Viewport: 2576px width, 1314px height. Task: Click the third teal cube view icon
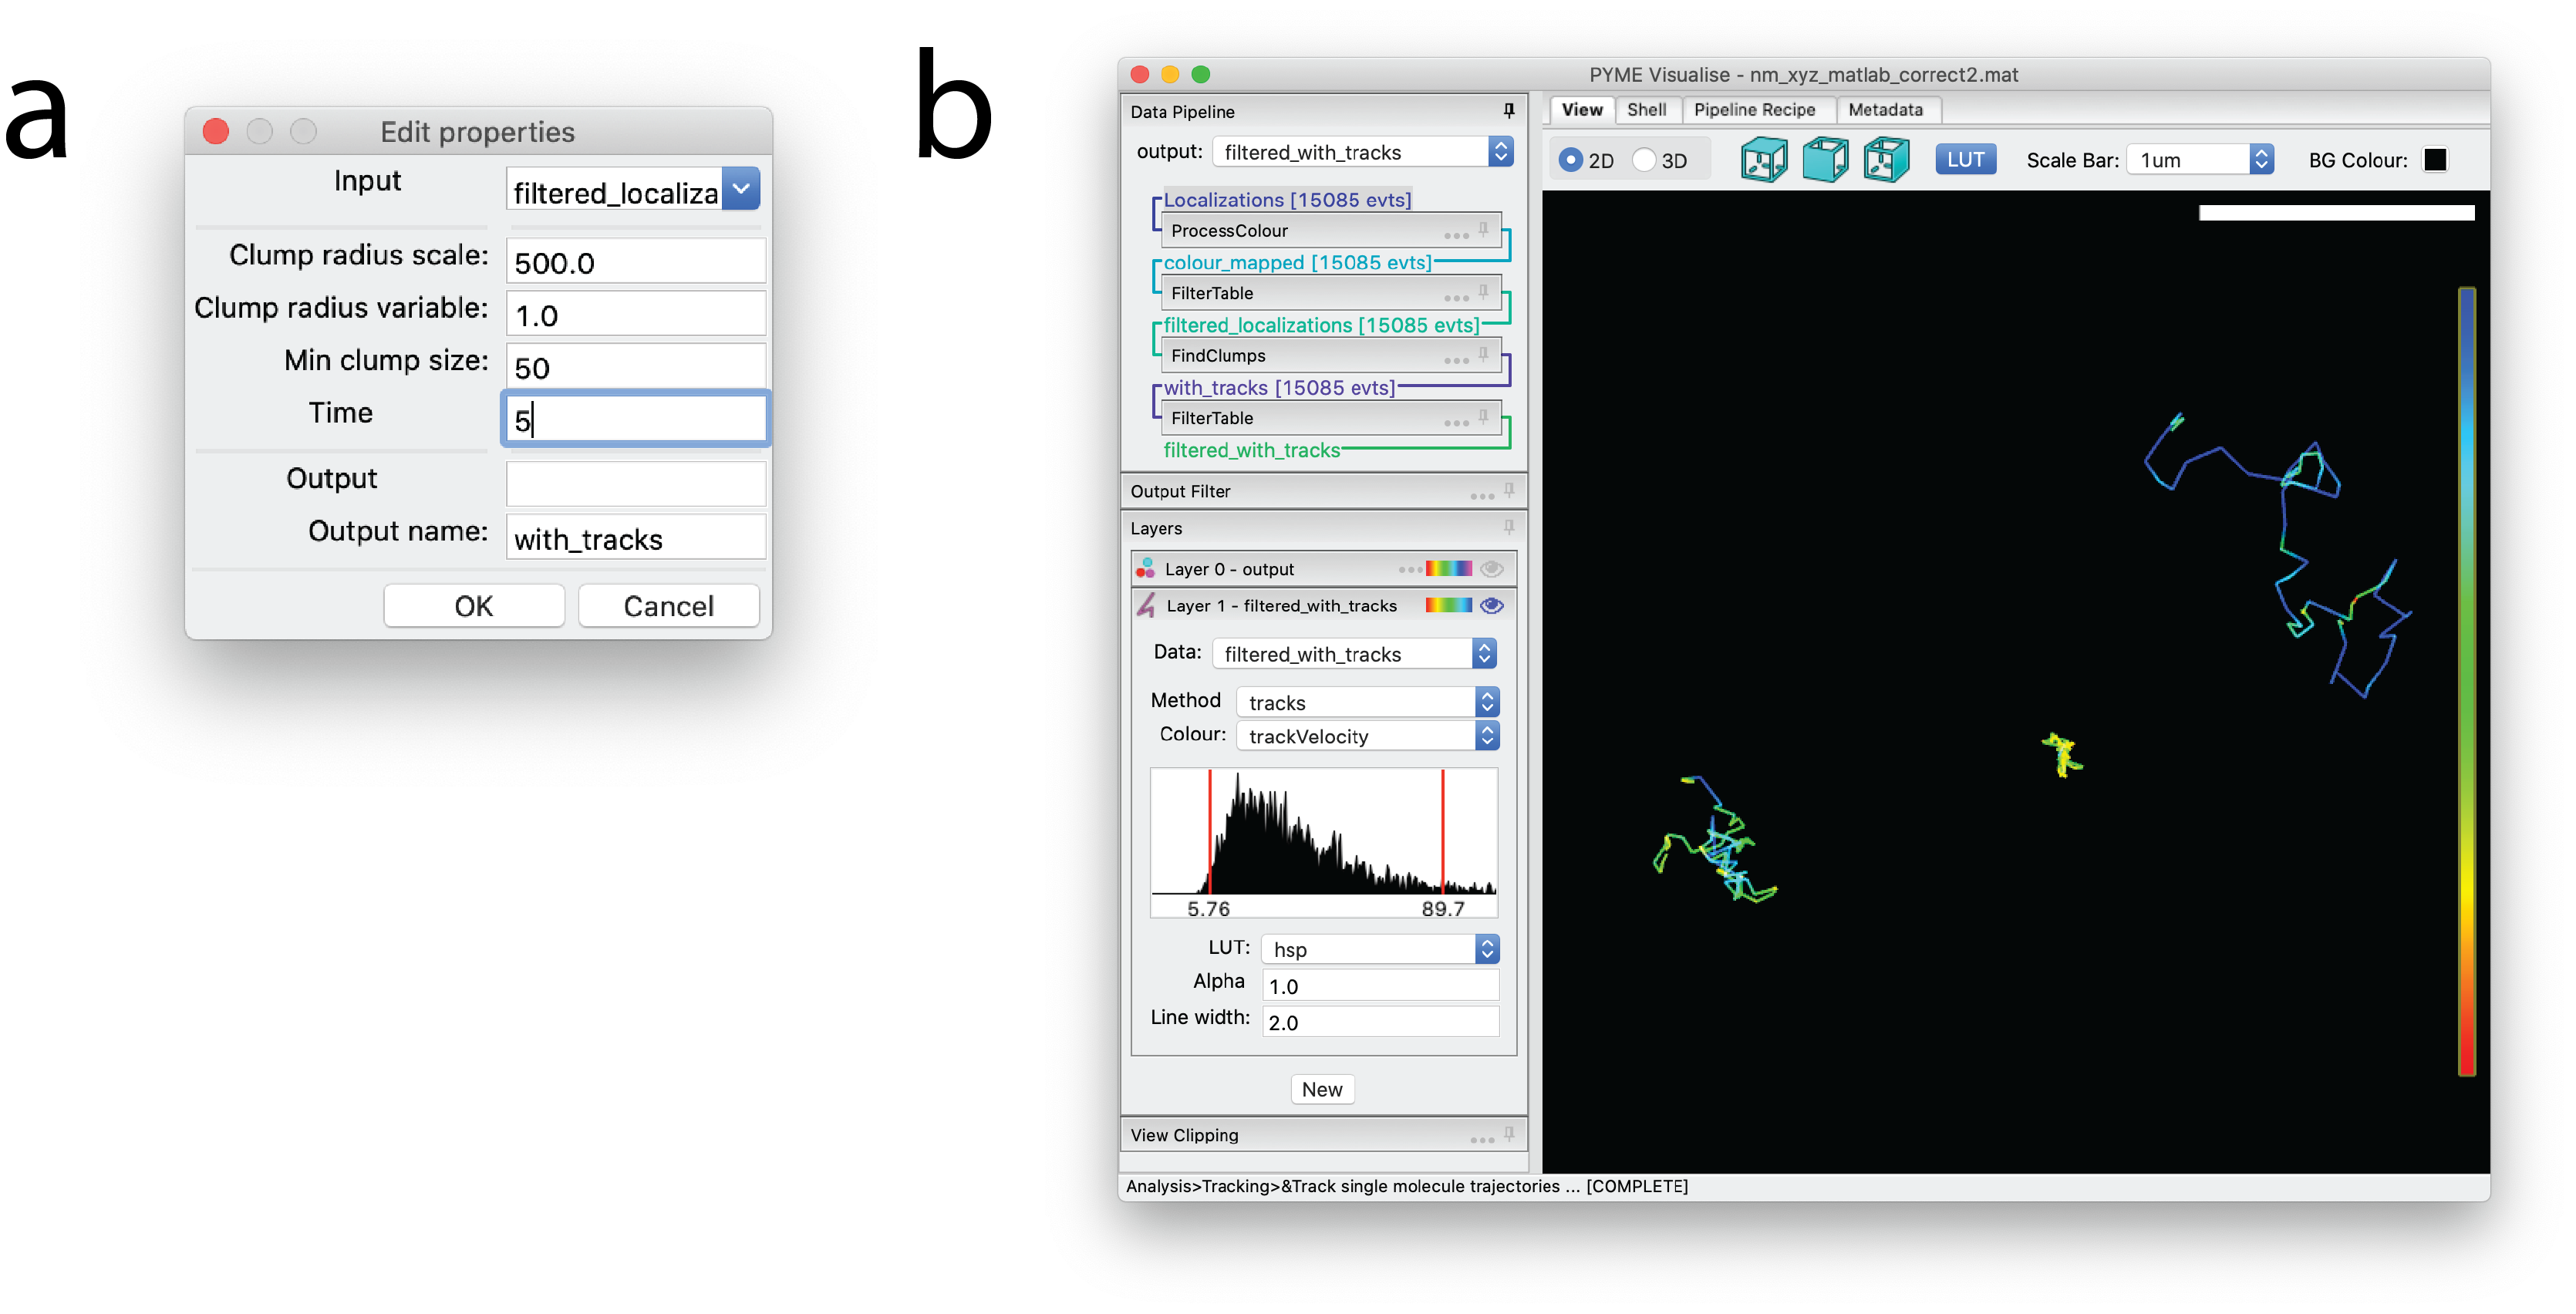point(1886,160)
